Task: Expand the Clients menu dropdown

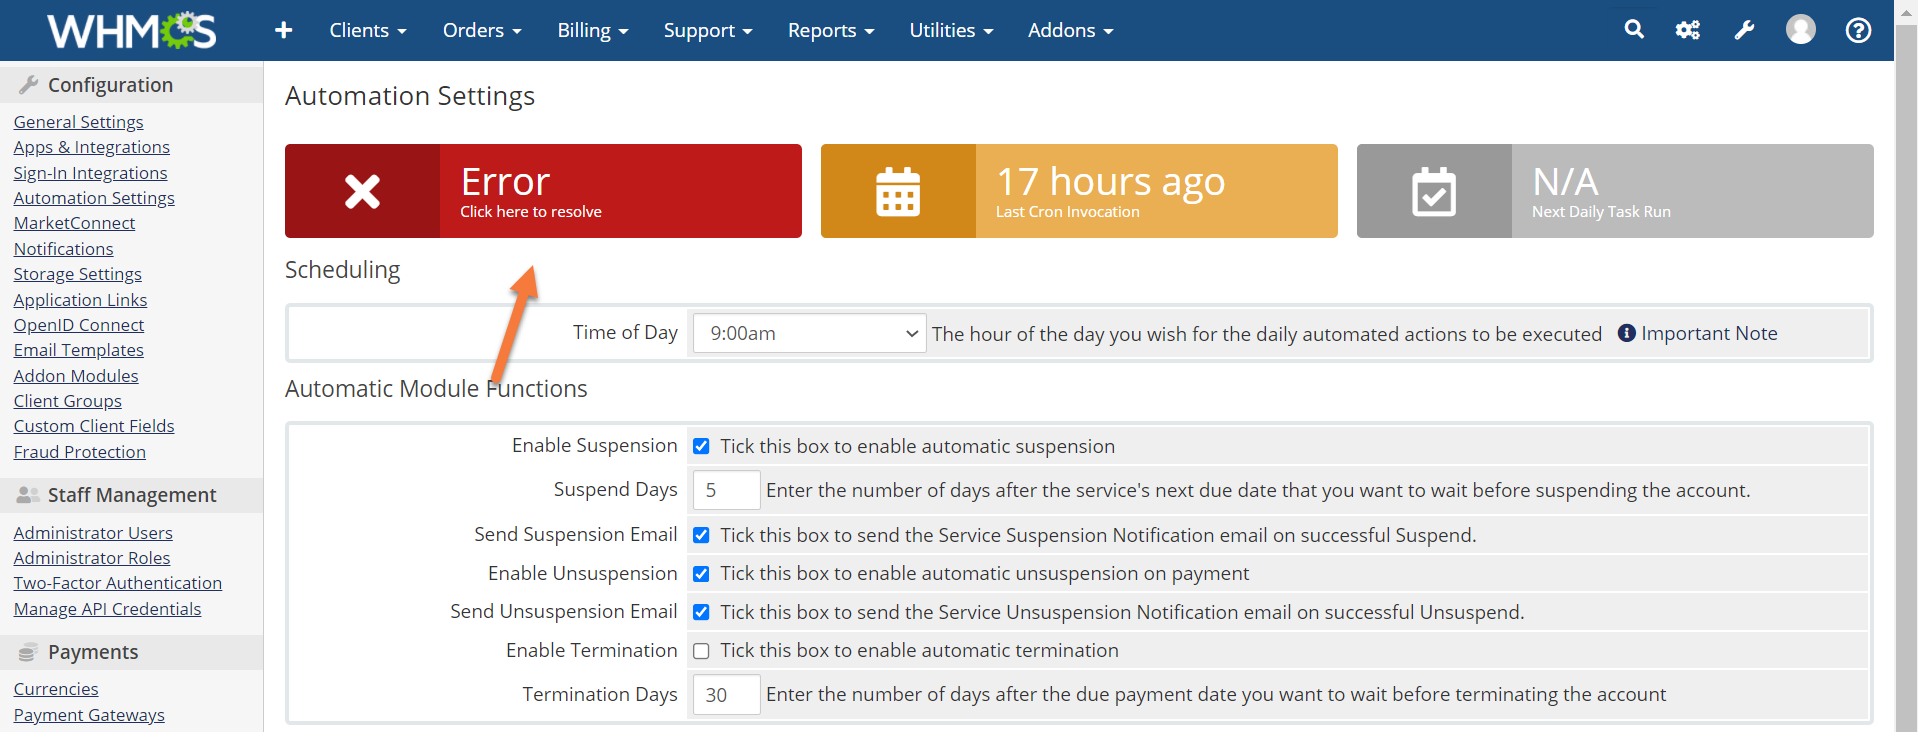Action: point(367,30)
